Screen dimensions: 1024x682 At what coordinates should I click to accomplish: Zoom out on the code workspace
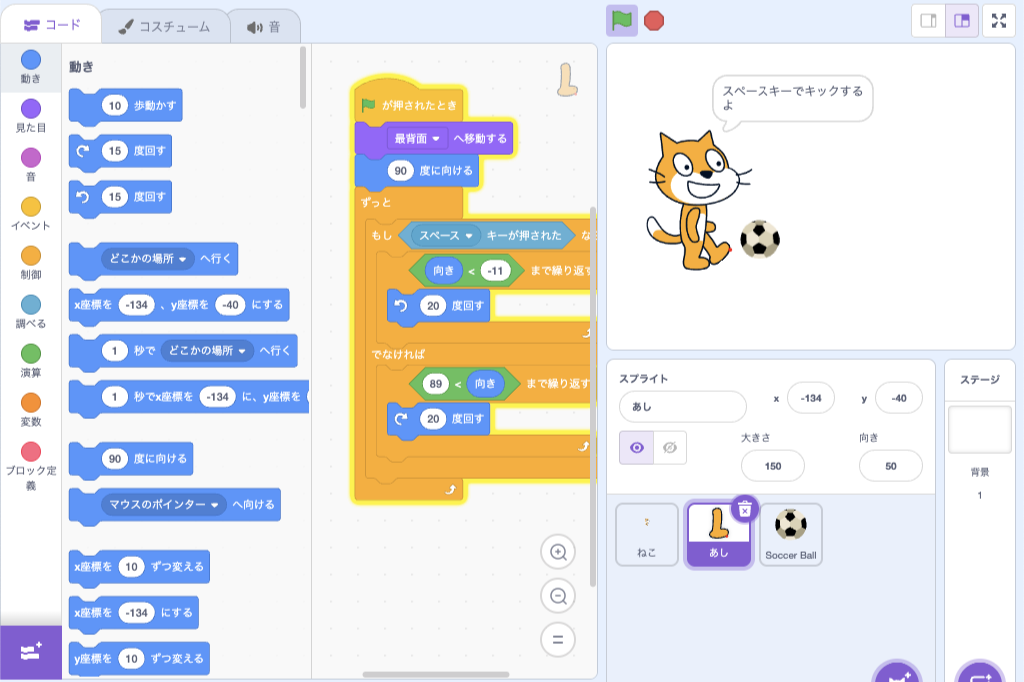coord(558,596)
